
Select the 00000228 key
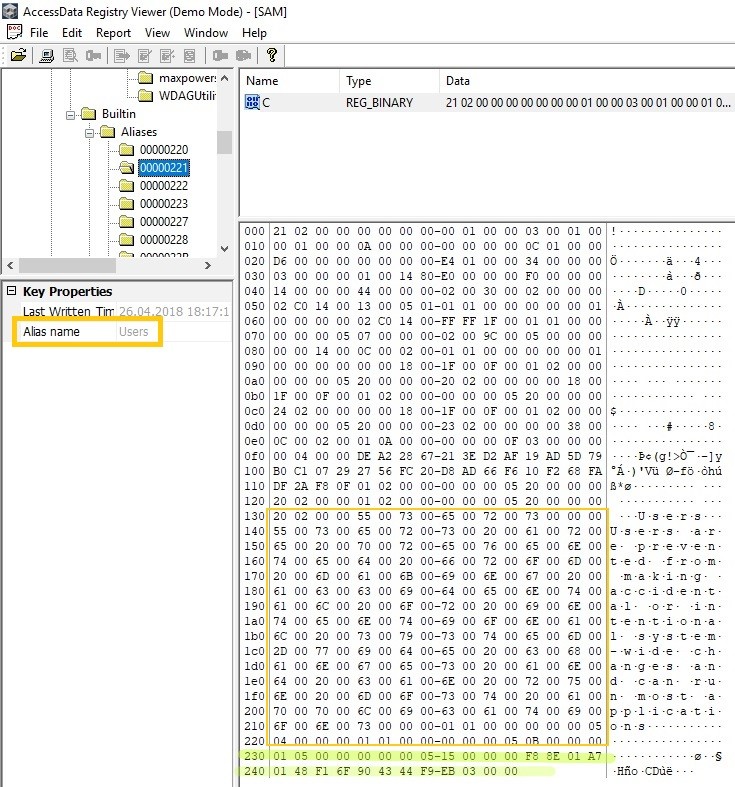[164, 240]
